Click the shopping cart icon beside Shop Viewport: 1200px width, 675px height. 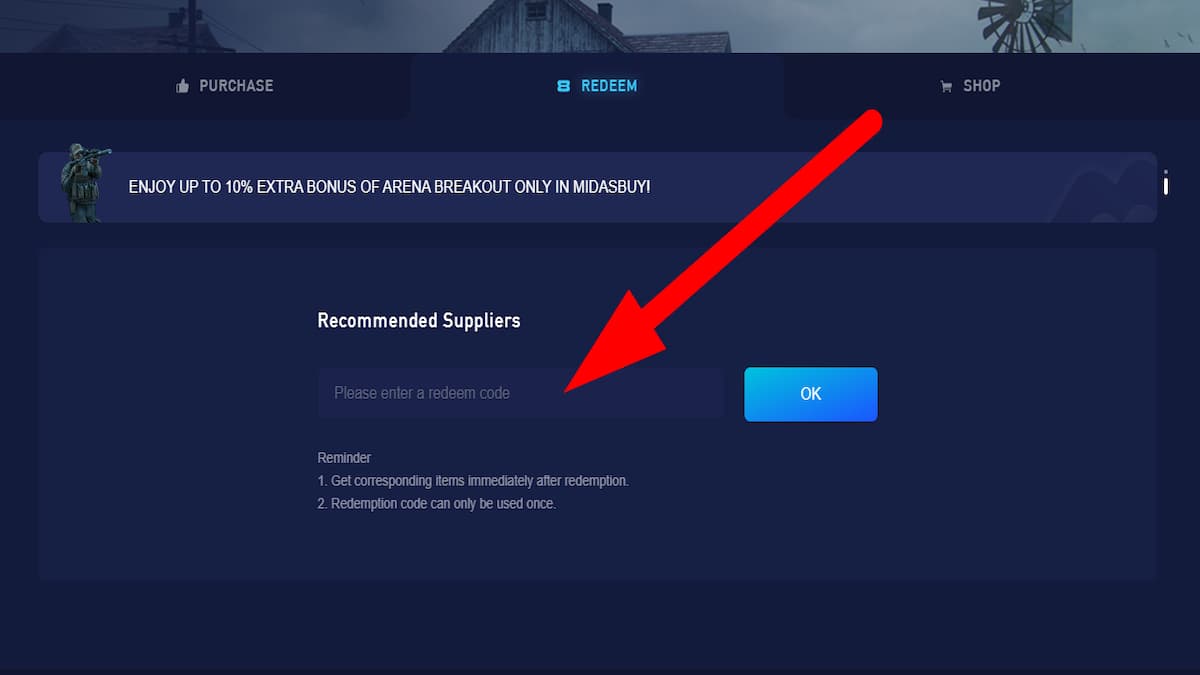[x=946, y=87]
